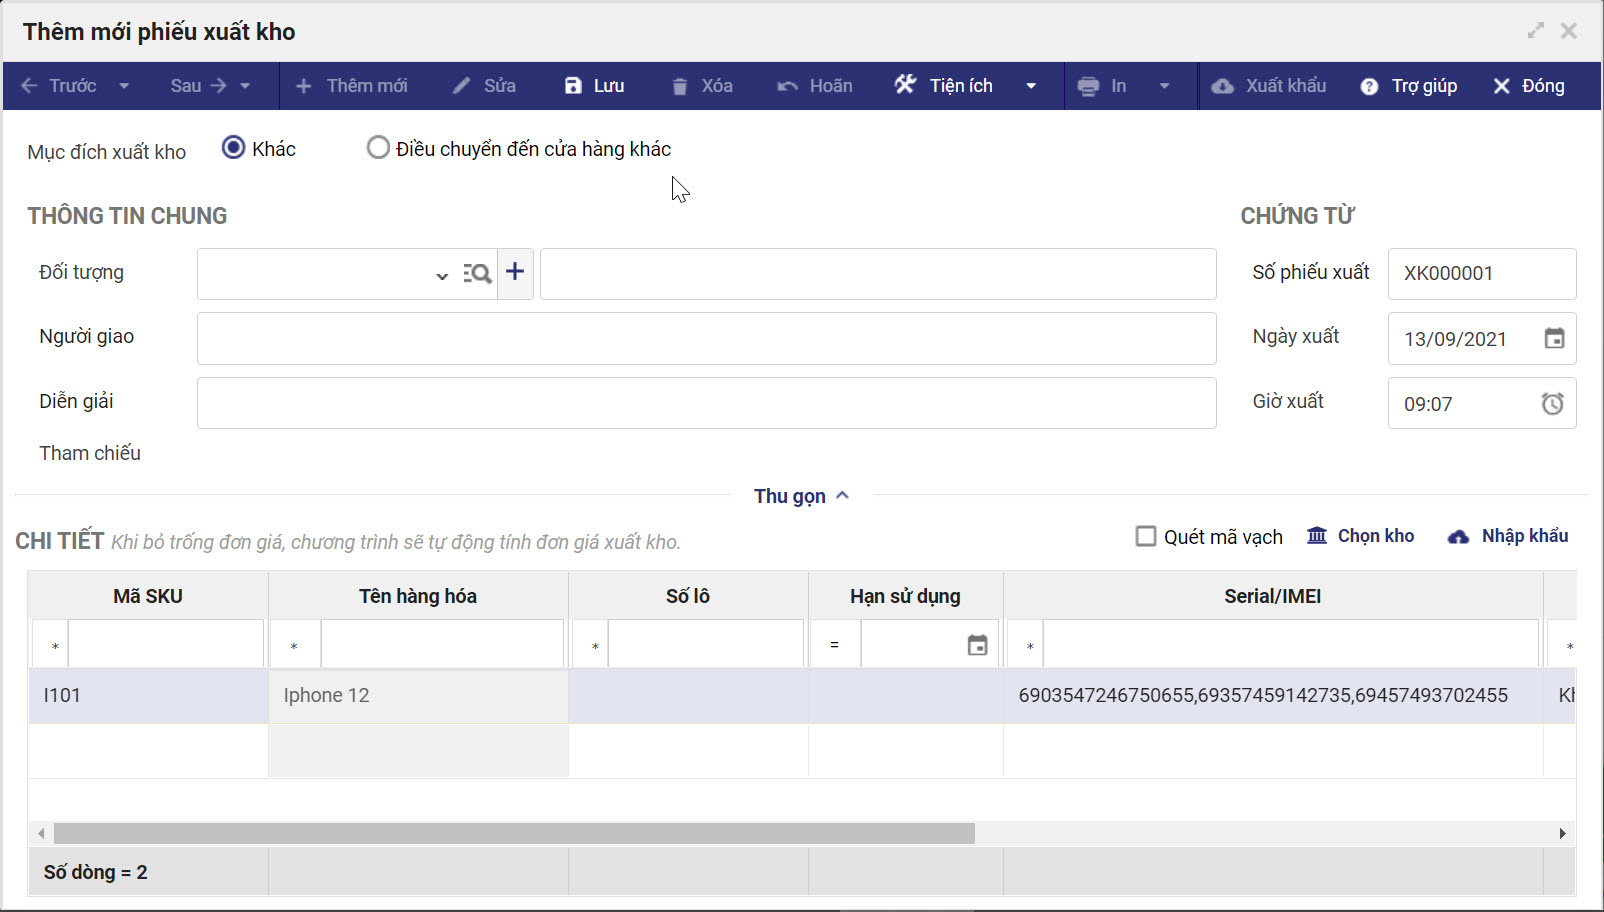The image size is (1604, 912).
Task: Expand the Tiện ích dropdown caret
Action: tap(1031, 86)
